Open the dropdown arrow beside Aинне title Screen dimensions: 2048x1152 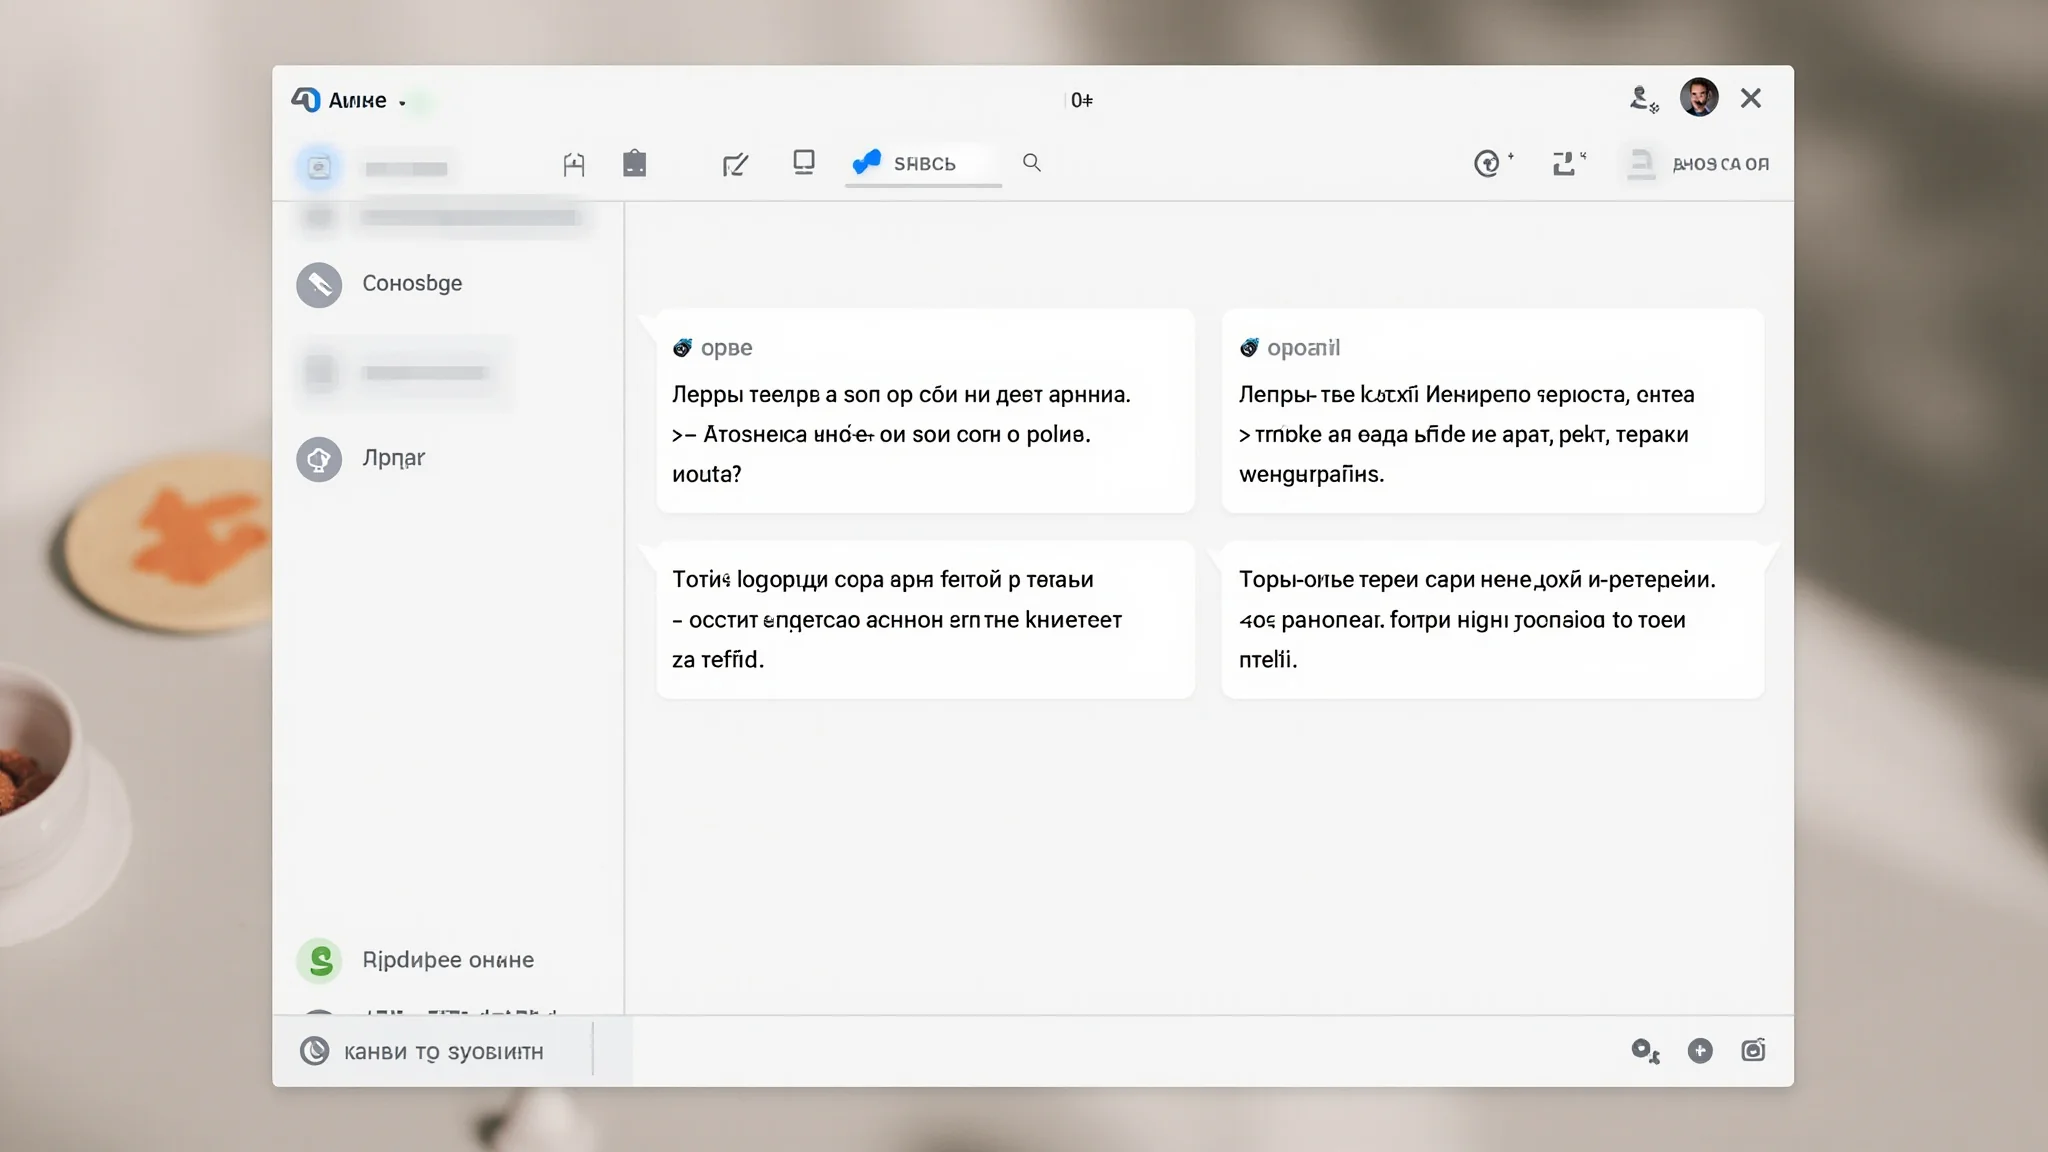click(402, 103)
